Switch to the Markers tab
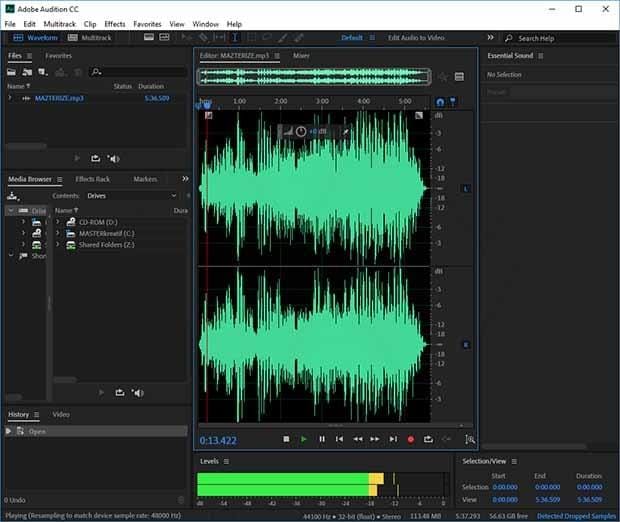Screen dimensions: 620x522 pyautogui.click(x=145, y=179)
